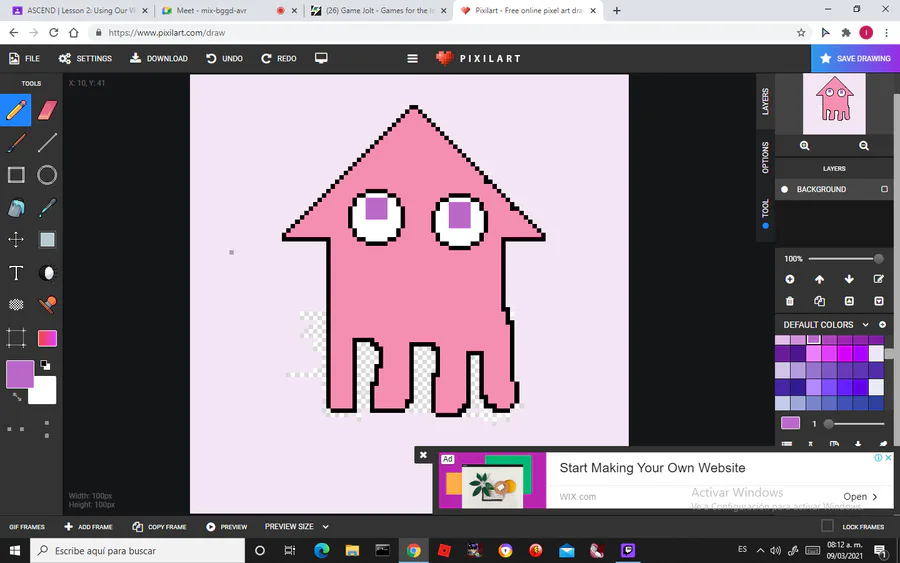This screenshot has height=563, width=900.
Task: Add a new layer with plus icon
Action: tap(790, 279)
